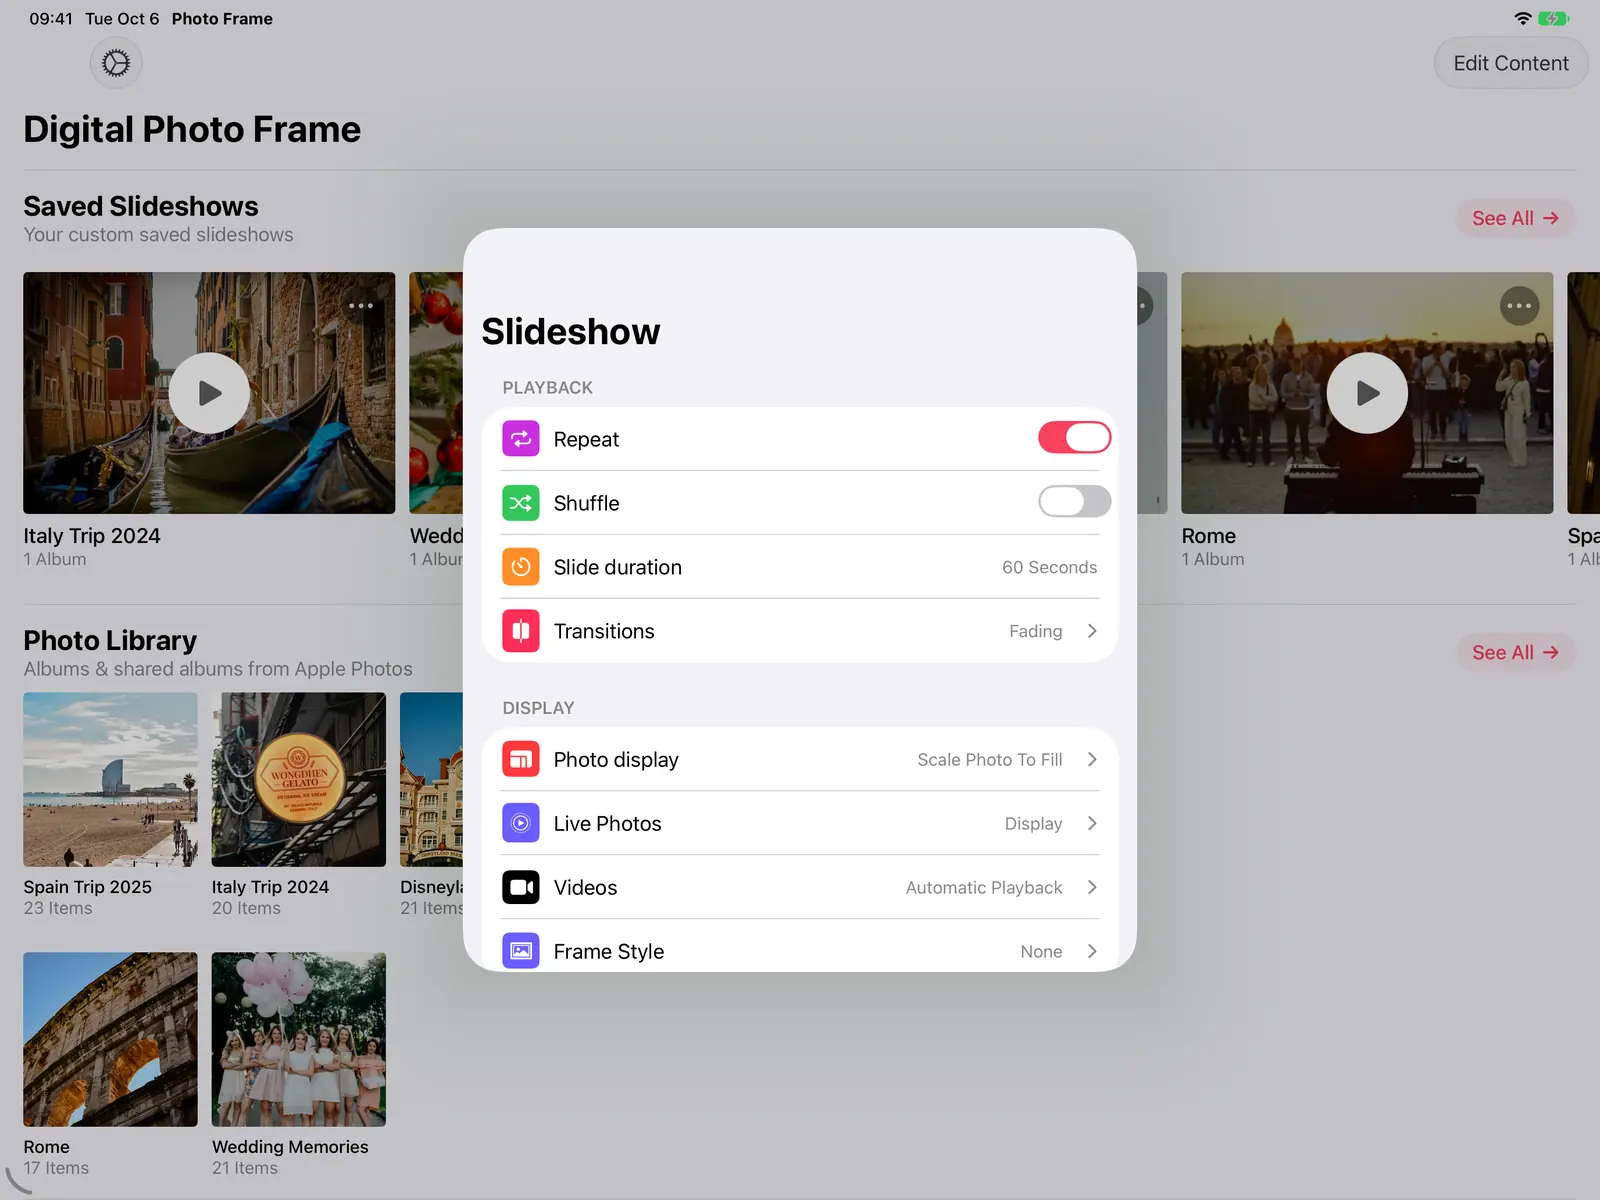Open the Photo display chevron
The width and height of the screenshot is (1600, 1200).
point(1092,759)
